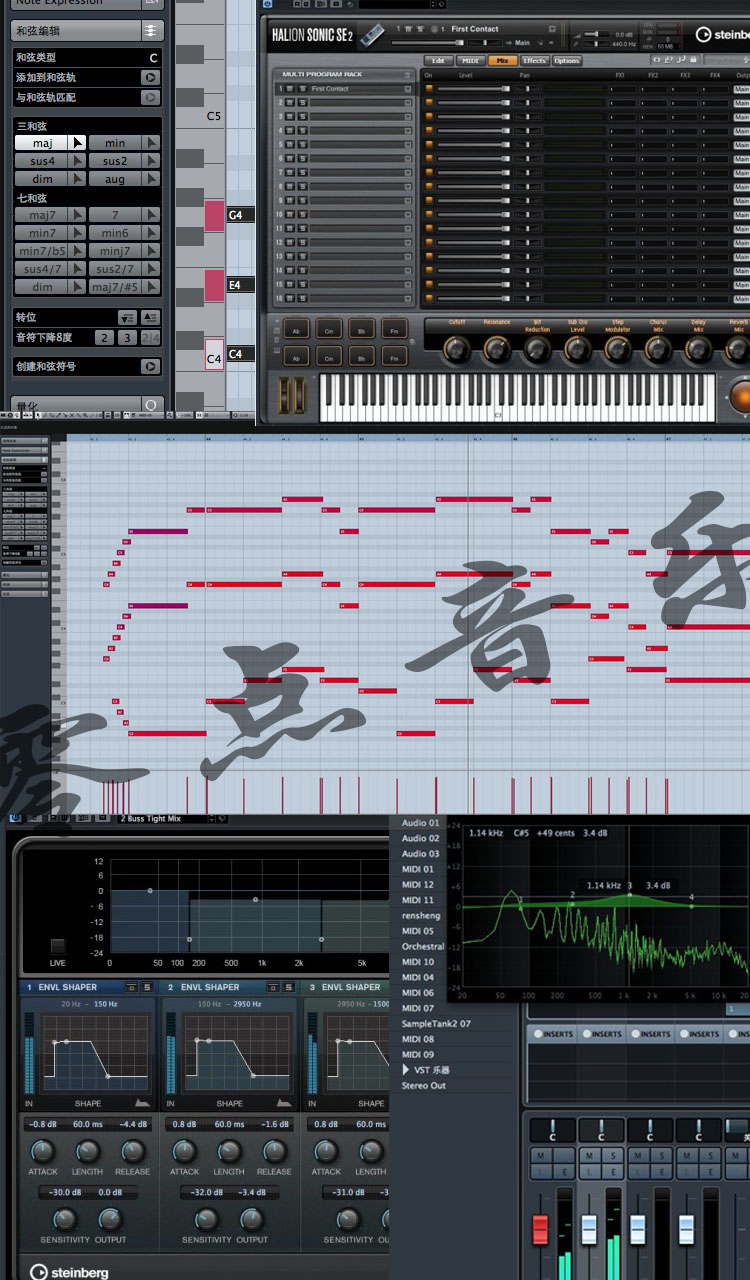Open program dropdown for rack slot 3
750x1280 pixels.
(x=408, y=117)
